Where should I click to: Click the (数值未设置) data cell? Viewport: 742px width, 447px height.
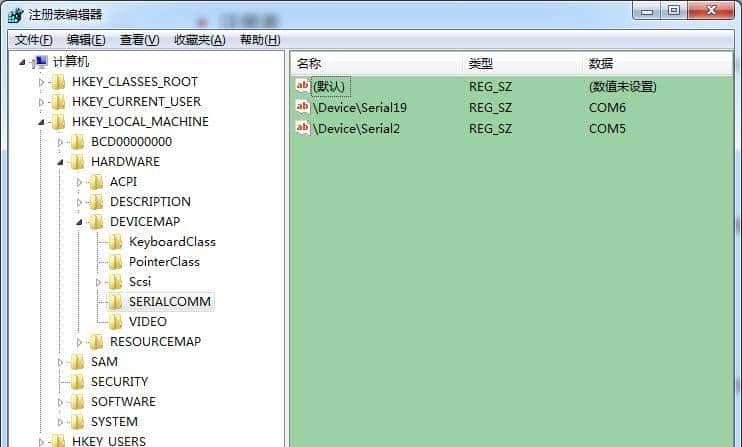[623, 87]
